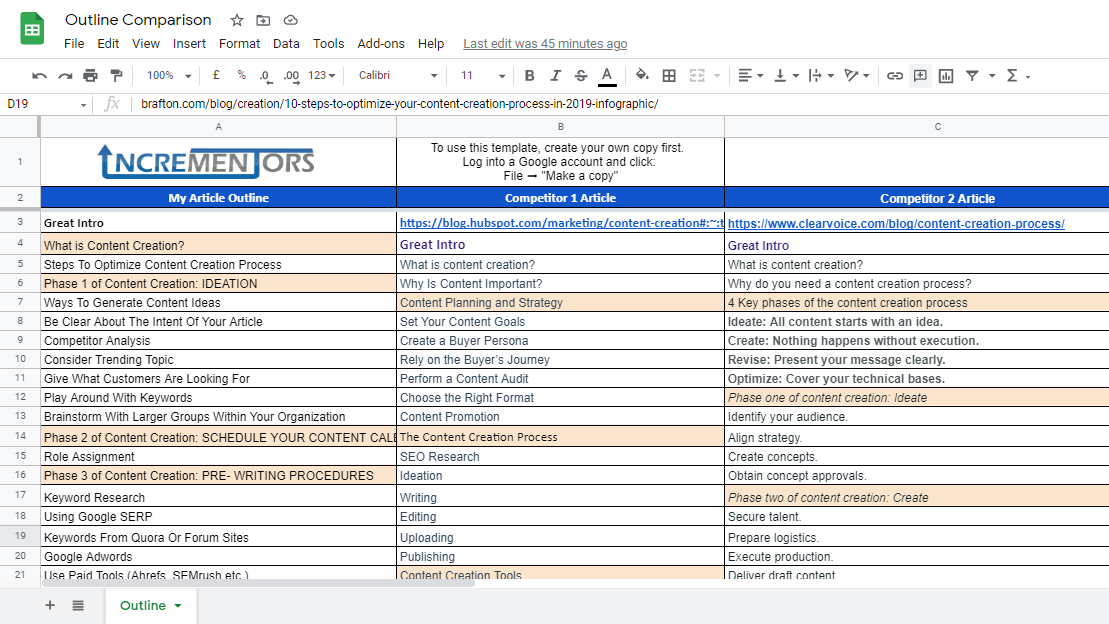The image size is (1109, 624).
Task: Open the borders menu
Action: point(668,75)
